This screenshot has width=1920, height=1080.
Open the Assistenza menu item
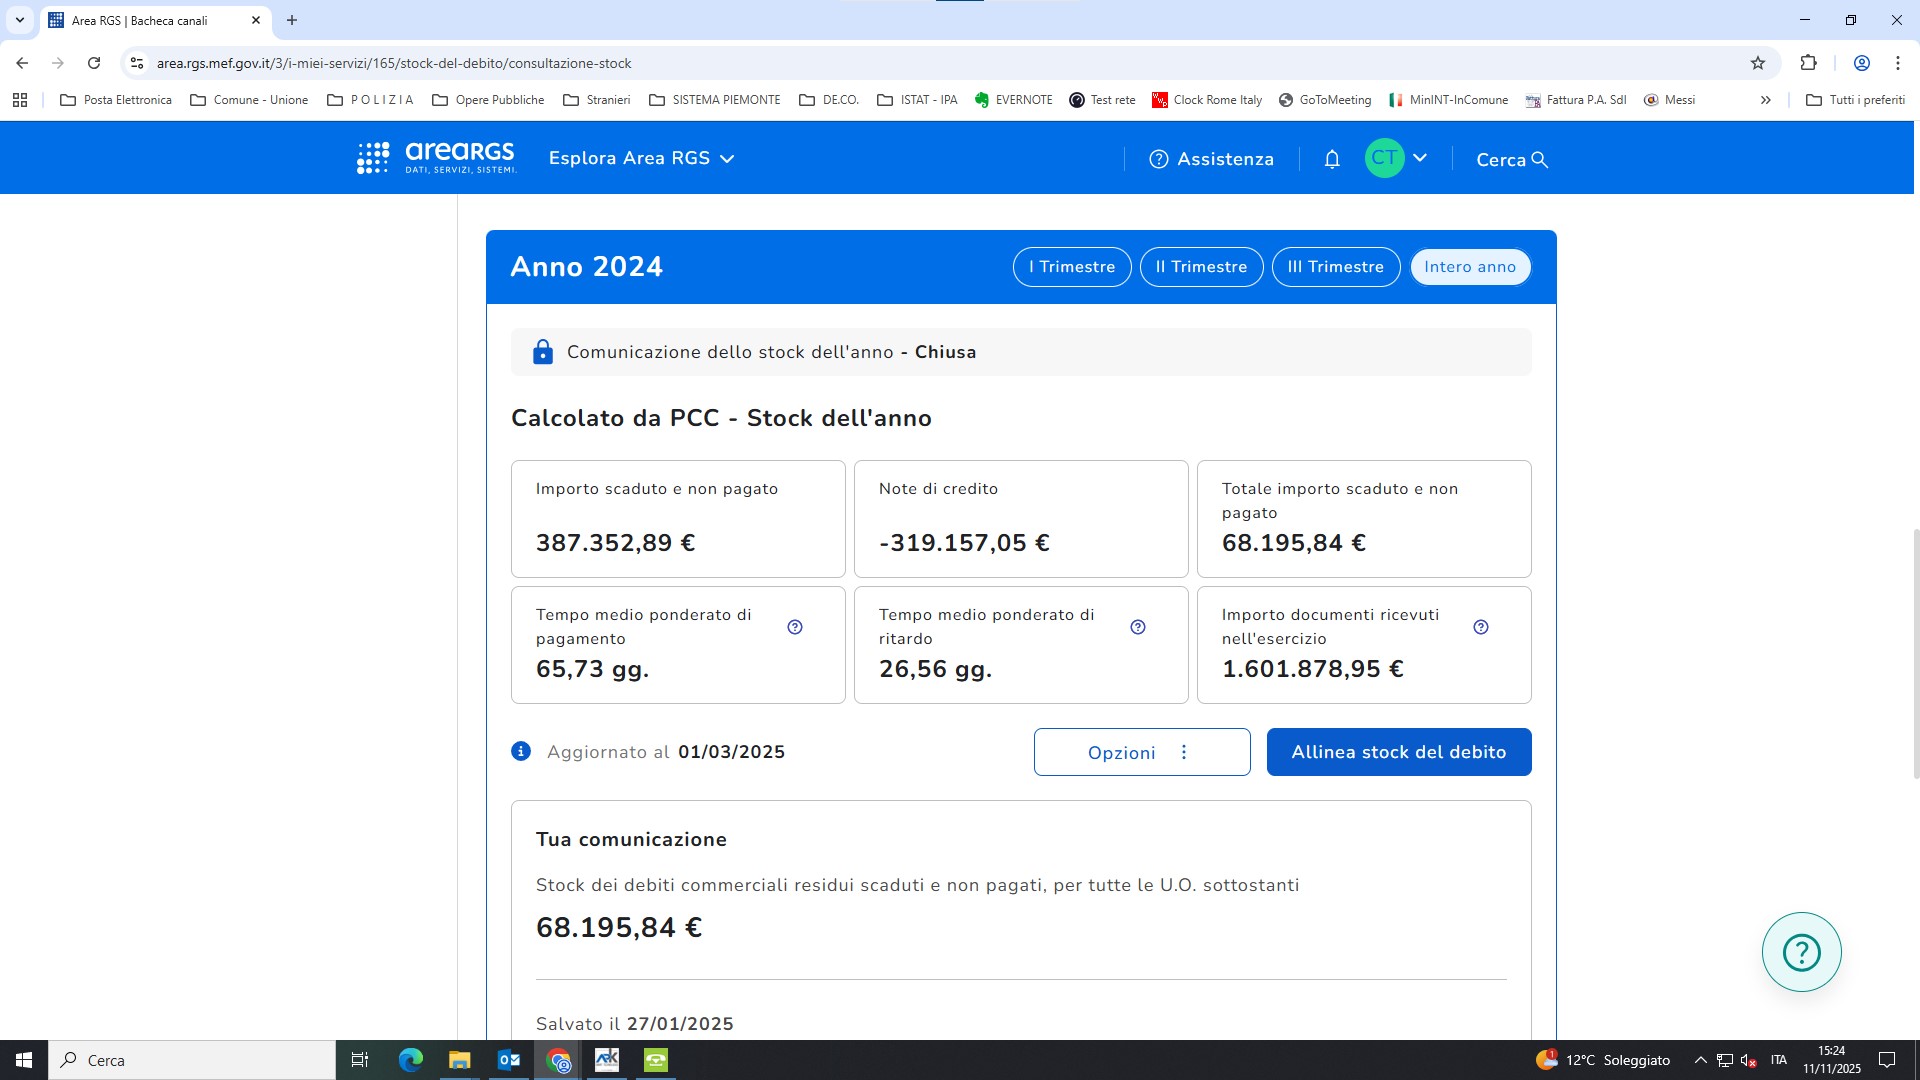pos(1212,159)
